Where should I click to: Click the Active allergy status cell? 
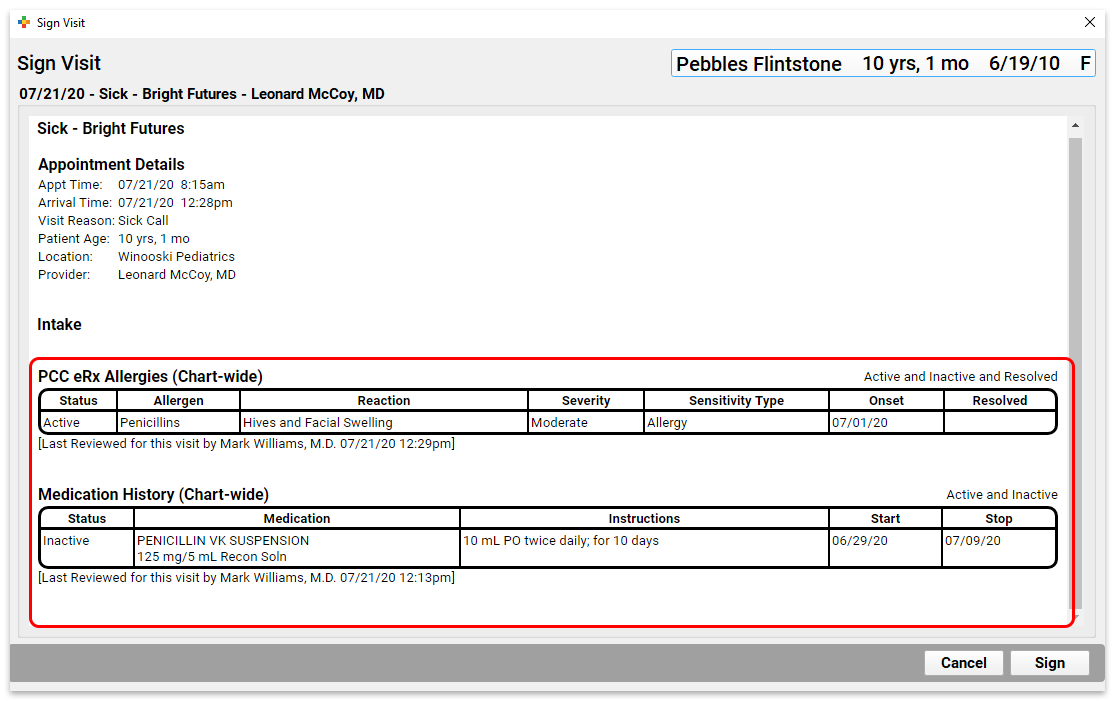tap(78, 422)
